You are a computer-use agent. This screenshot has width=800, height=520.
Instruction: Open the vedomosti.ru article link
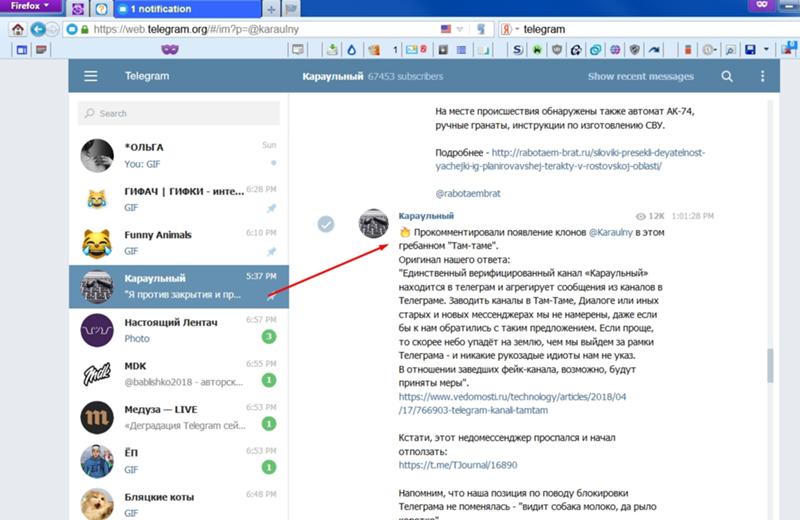coord(512,403)
